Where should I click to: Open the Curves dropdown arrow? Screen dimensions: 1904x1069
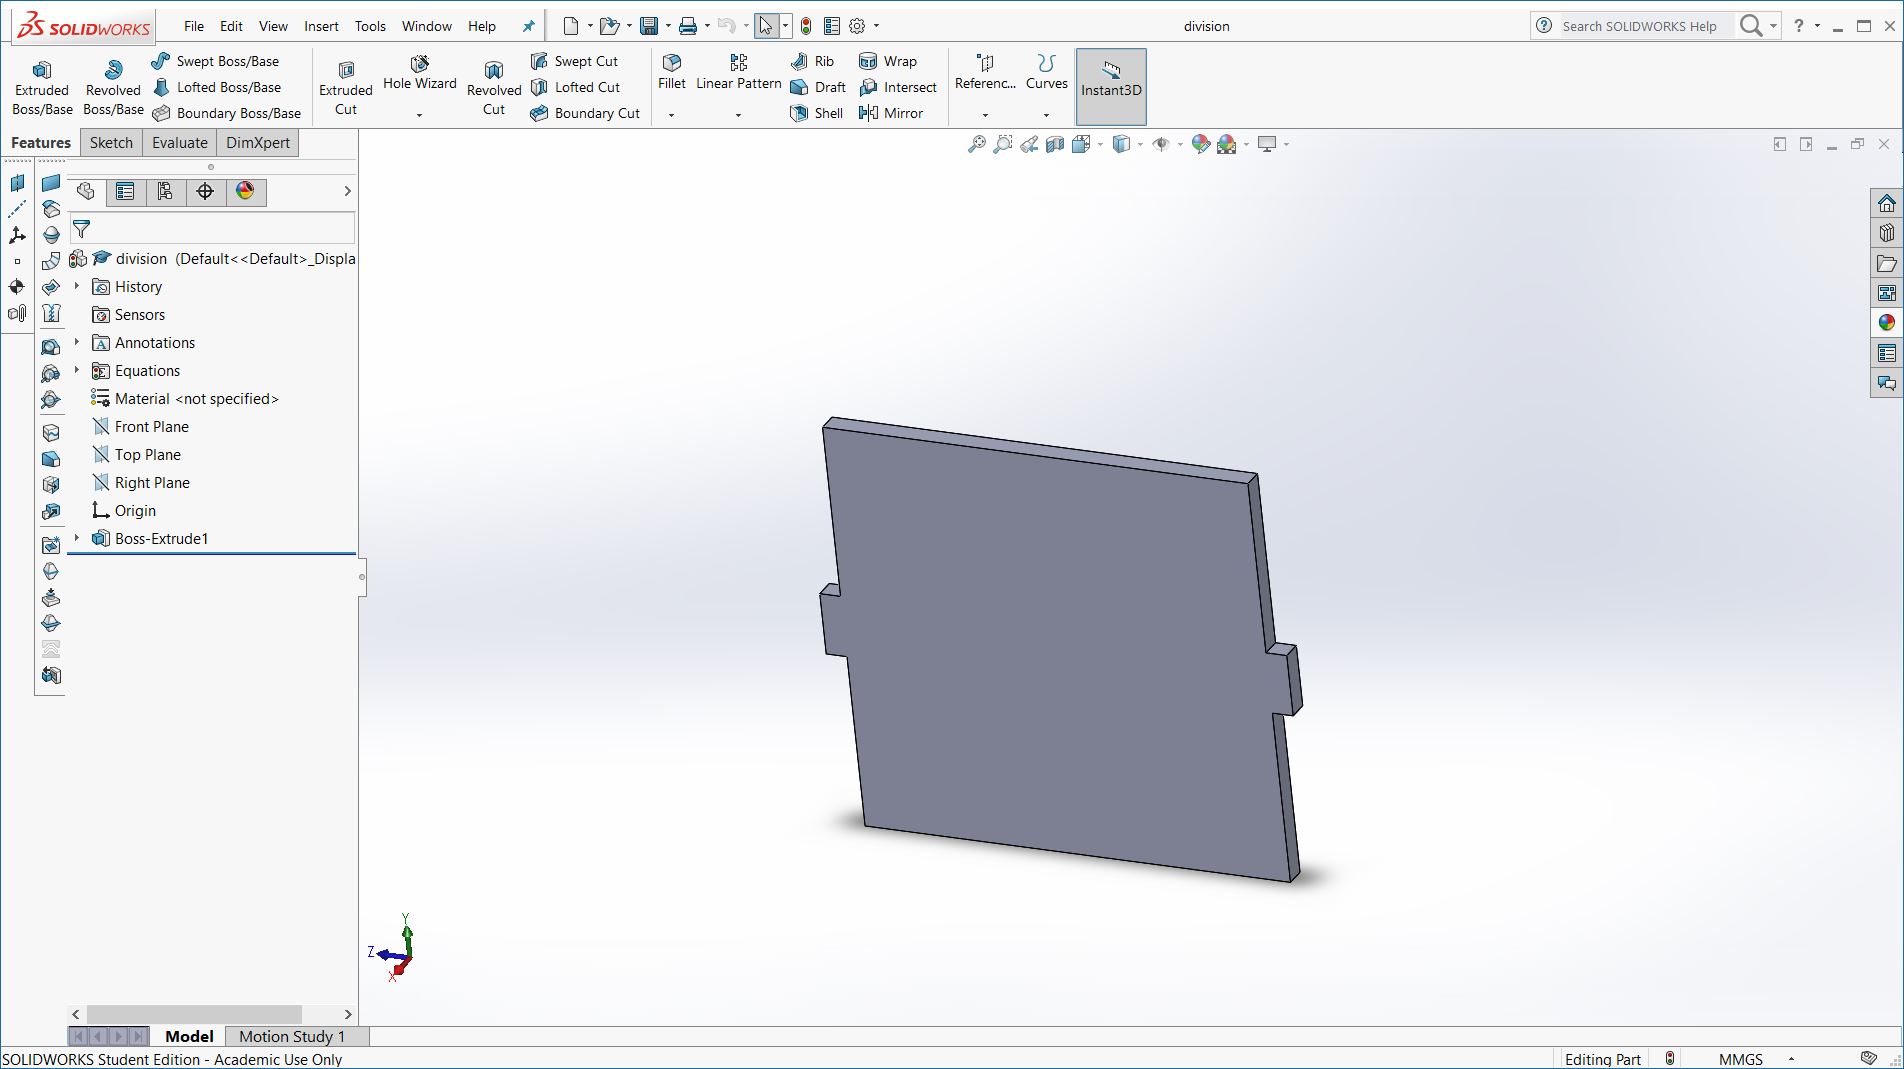pos(1046,115)
